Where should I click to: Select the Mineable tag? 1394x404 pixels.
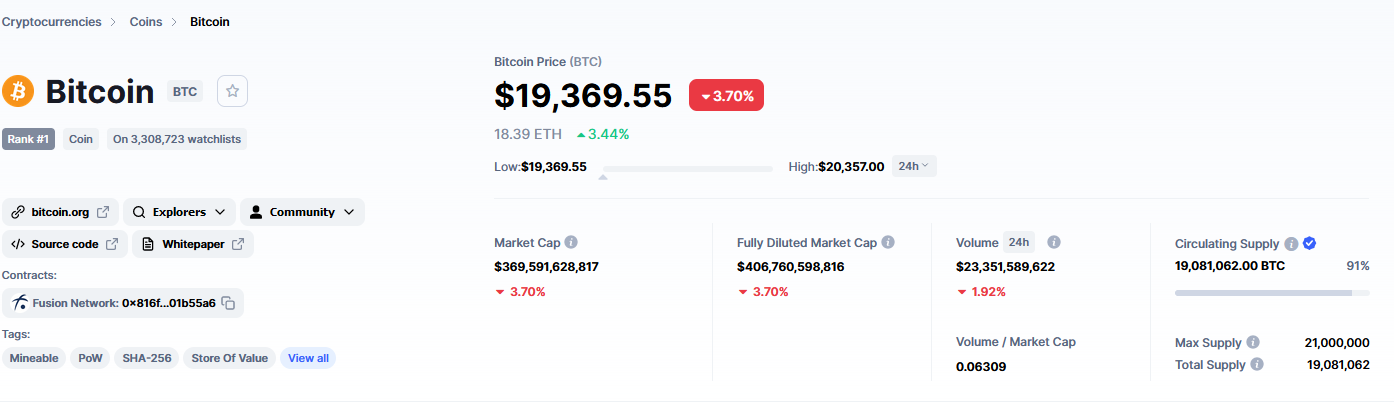tap(35, 358)
